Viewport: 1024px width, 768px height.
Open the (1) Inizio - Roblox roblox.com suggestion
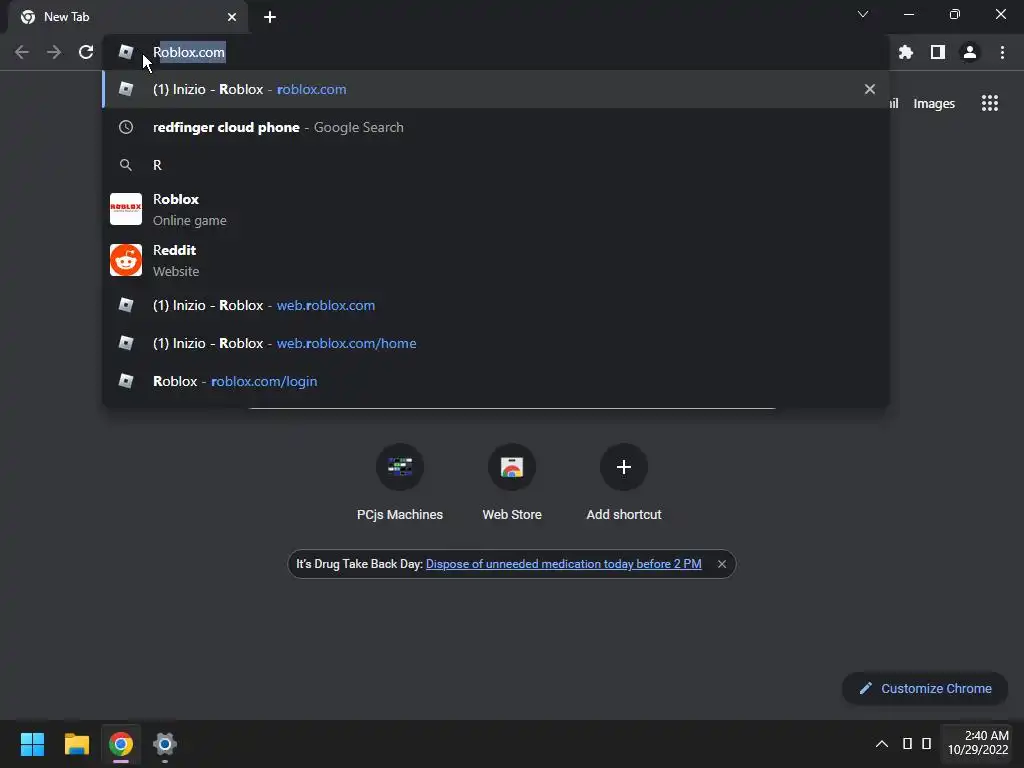pos(496,89)
